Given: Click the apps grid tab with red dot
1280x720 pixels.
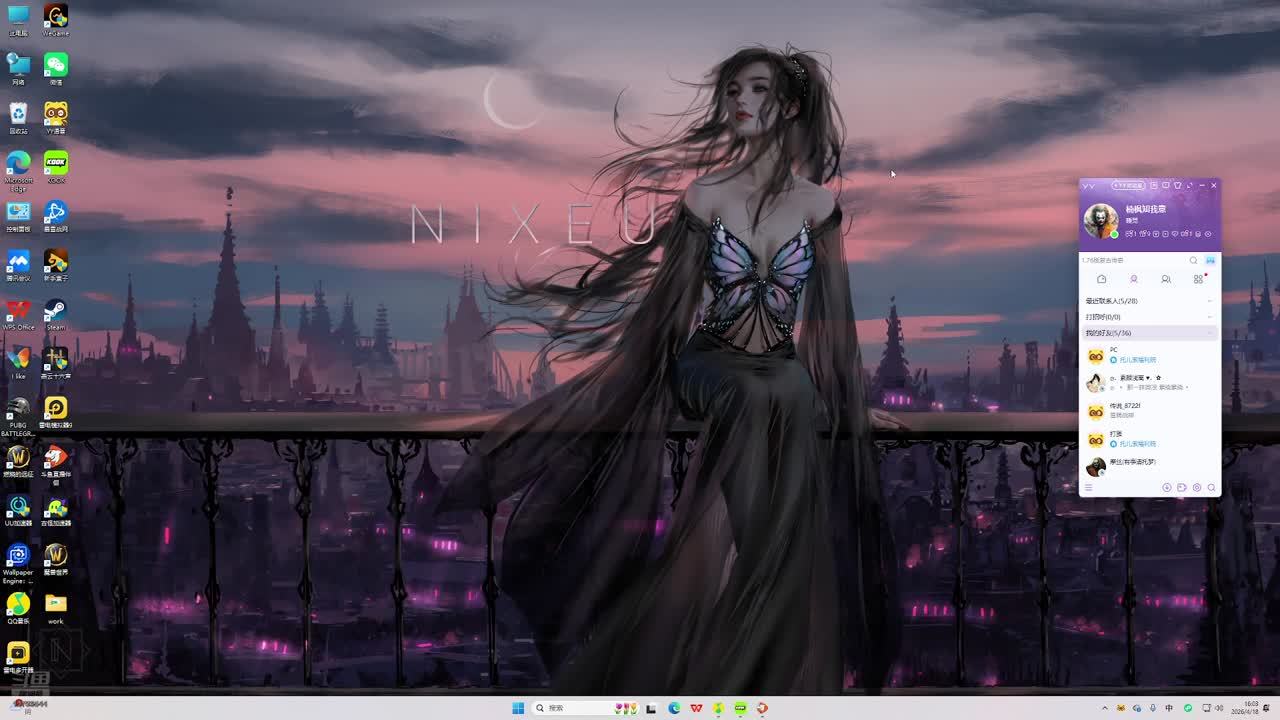Looking at the screenshot, I should tap(1198, 279).
